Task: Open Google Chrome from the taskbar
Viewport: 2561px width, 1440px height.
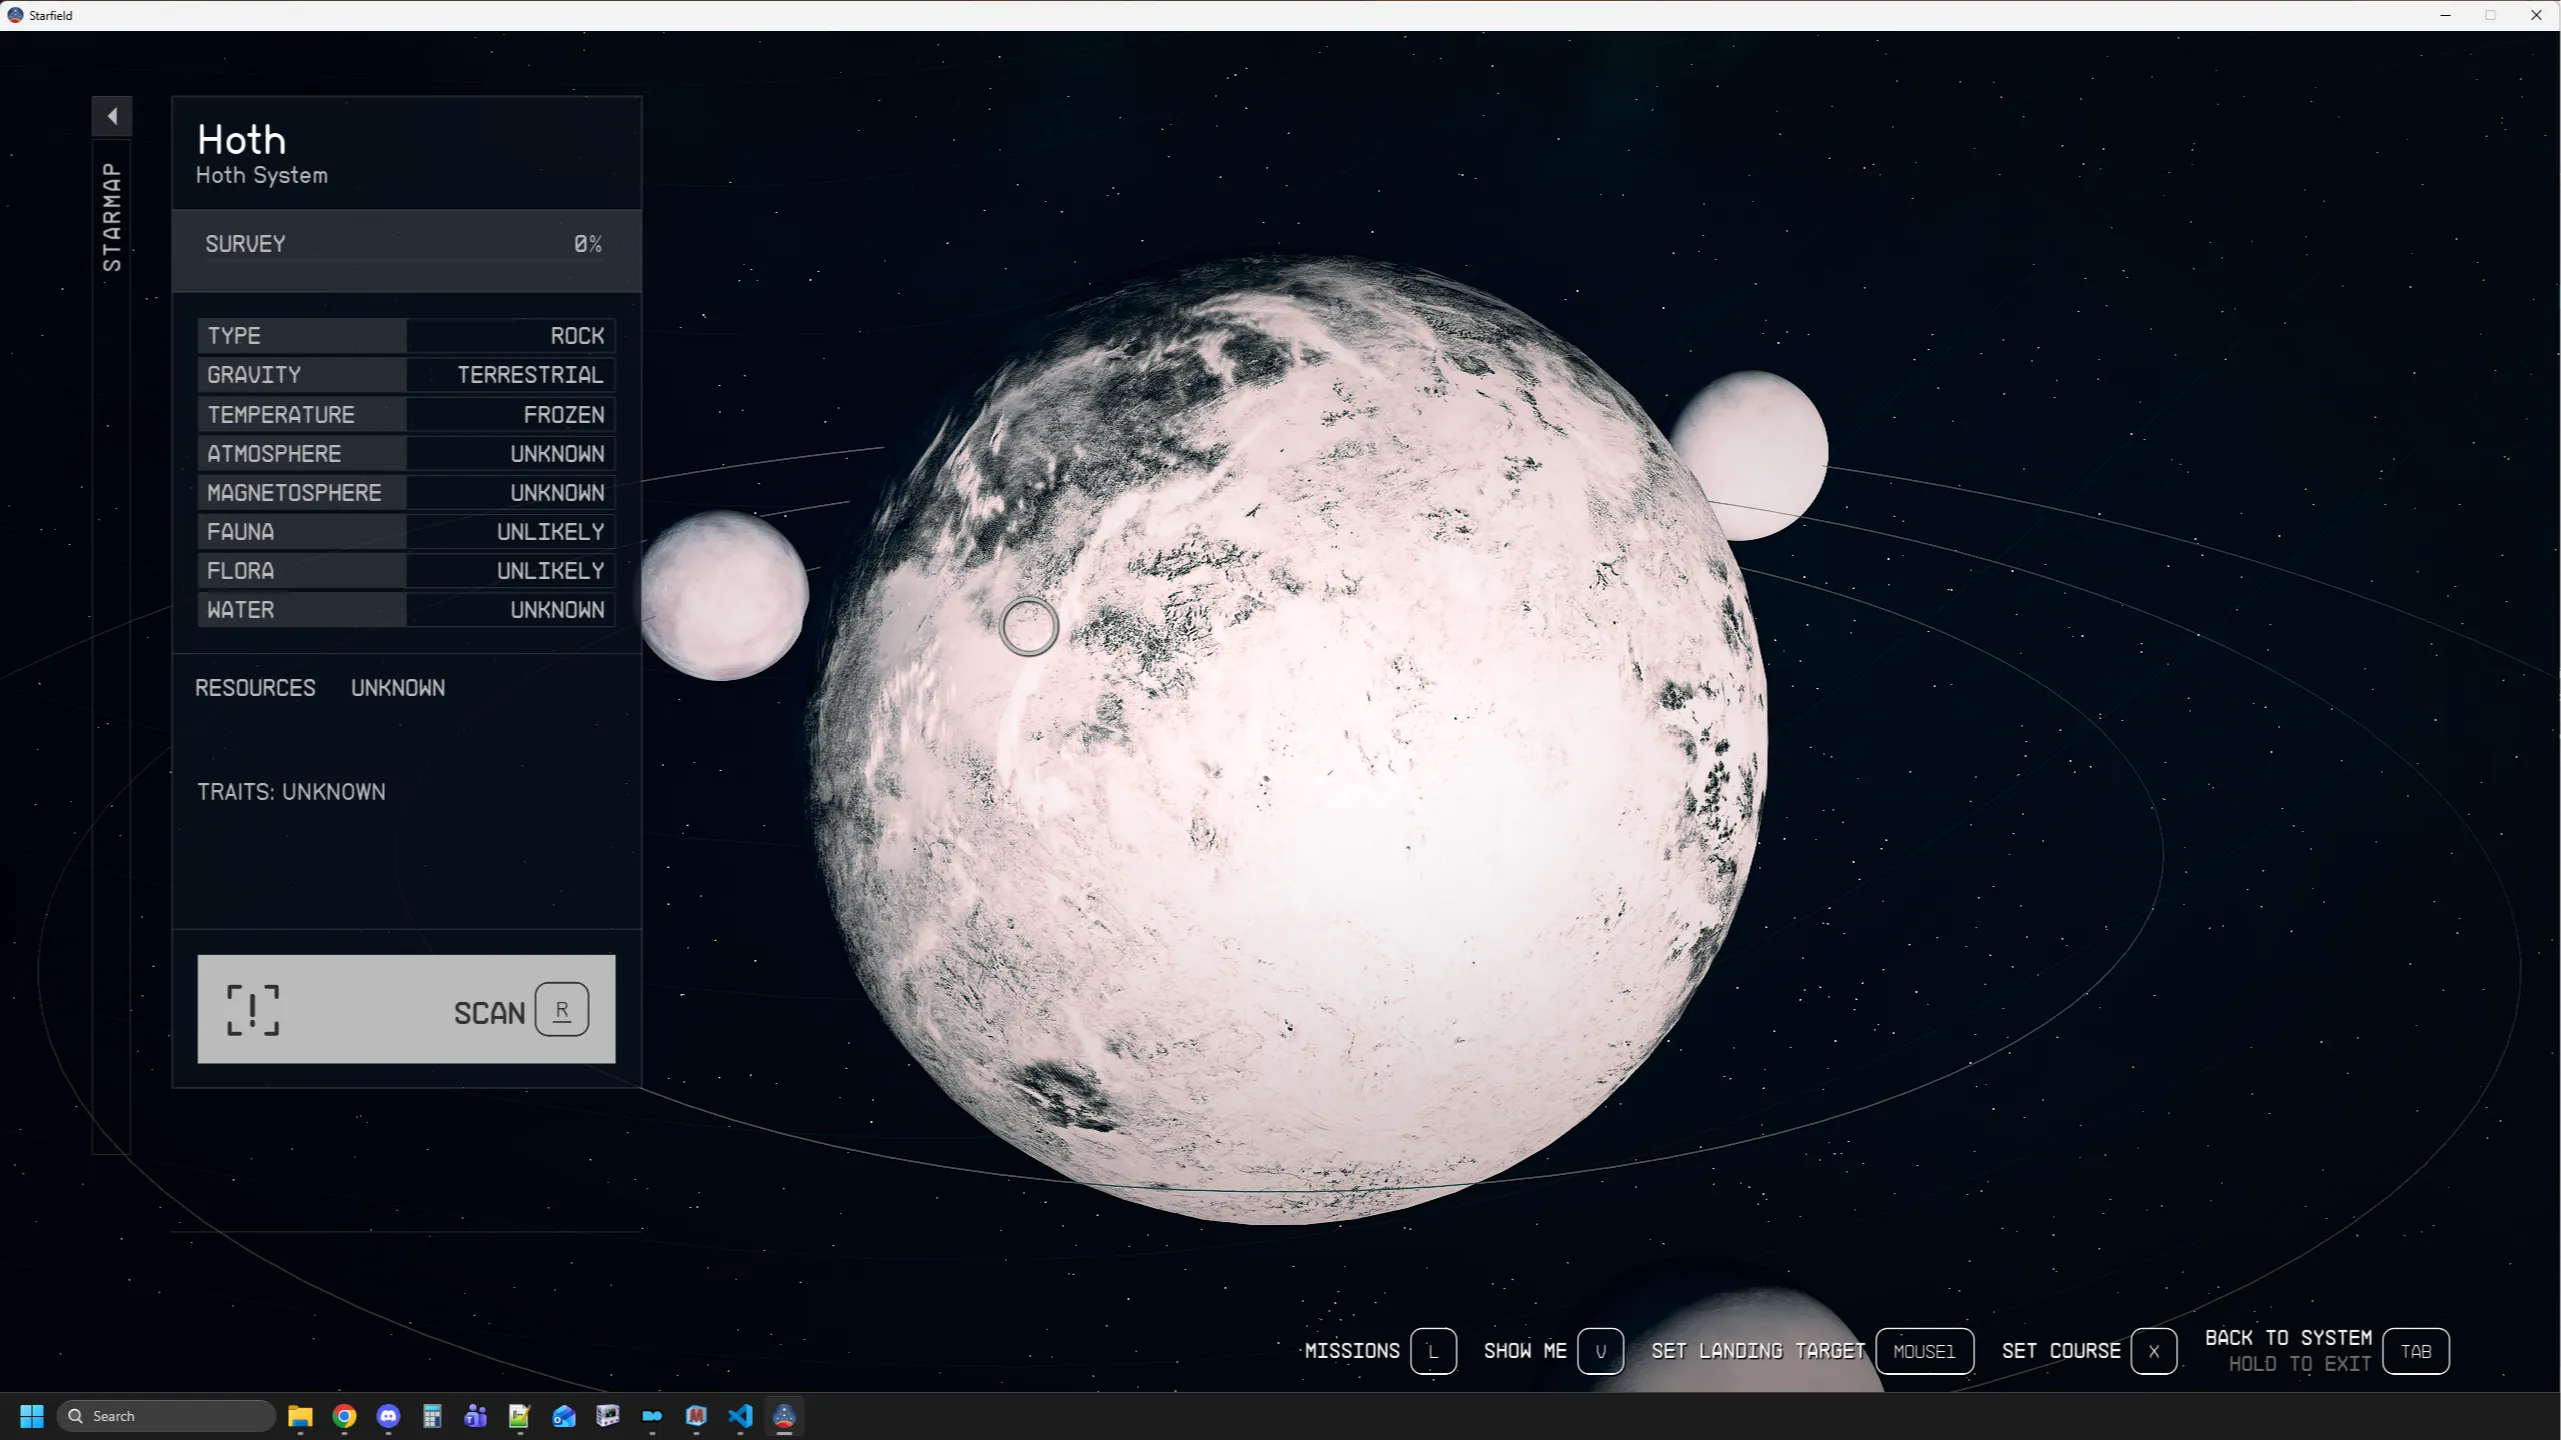Action: (344, 1416)
